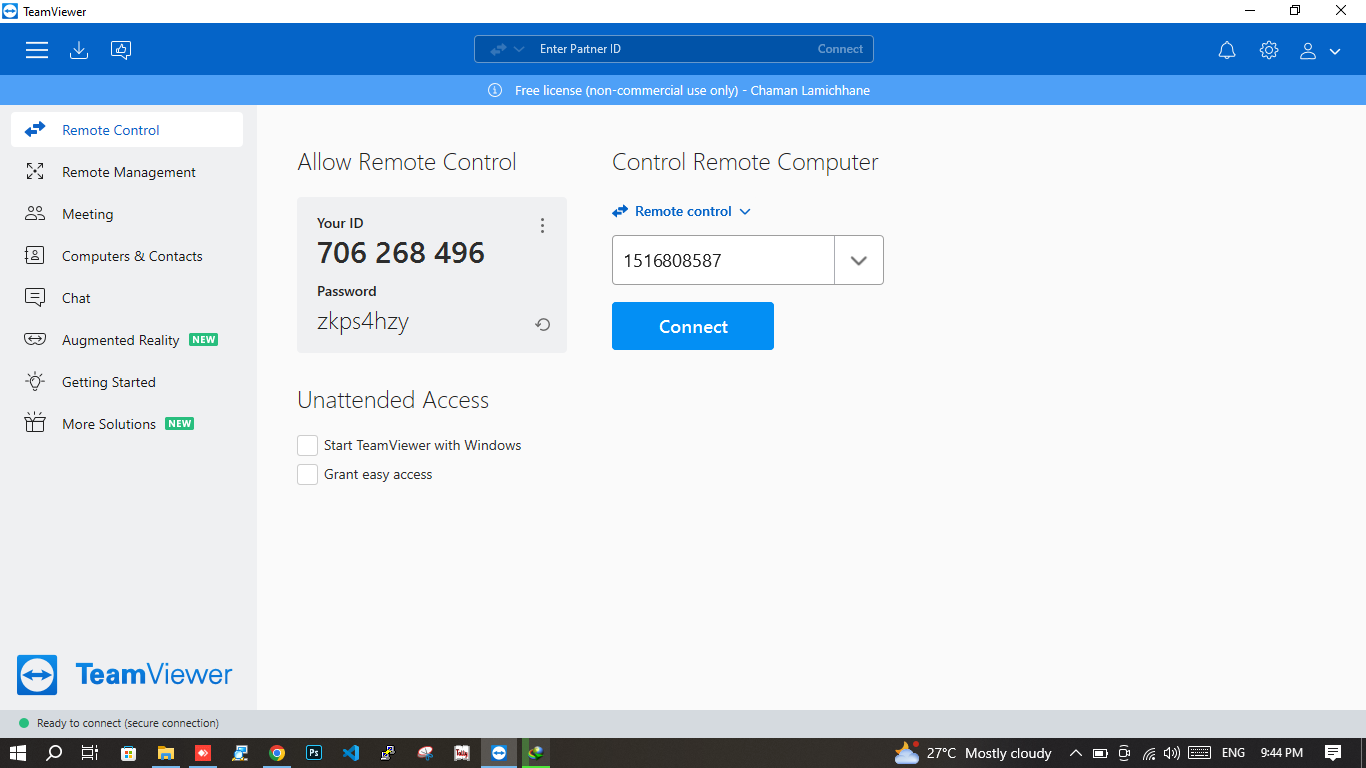Click the password zkps4hzy
This screenshot has width=1366, height=768.
pyautogui.click(x=363, y=322)
